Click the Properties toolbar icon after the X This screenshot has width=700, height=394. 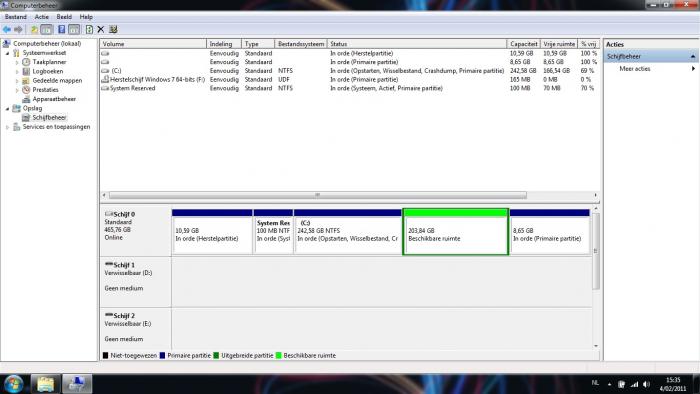113,29
